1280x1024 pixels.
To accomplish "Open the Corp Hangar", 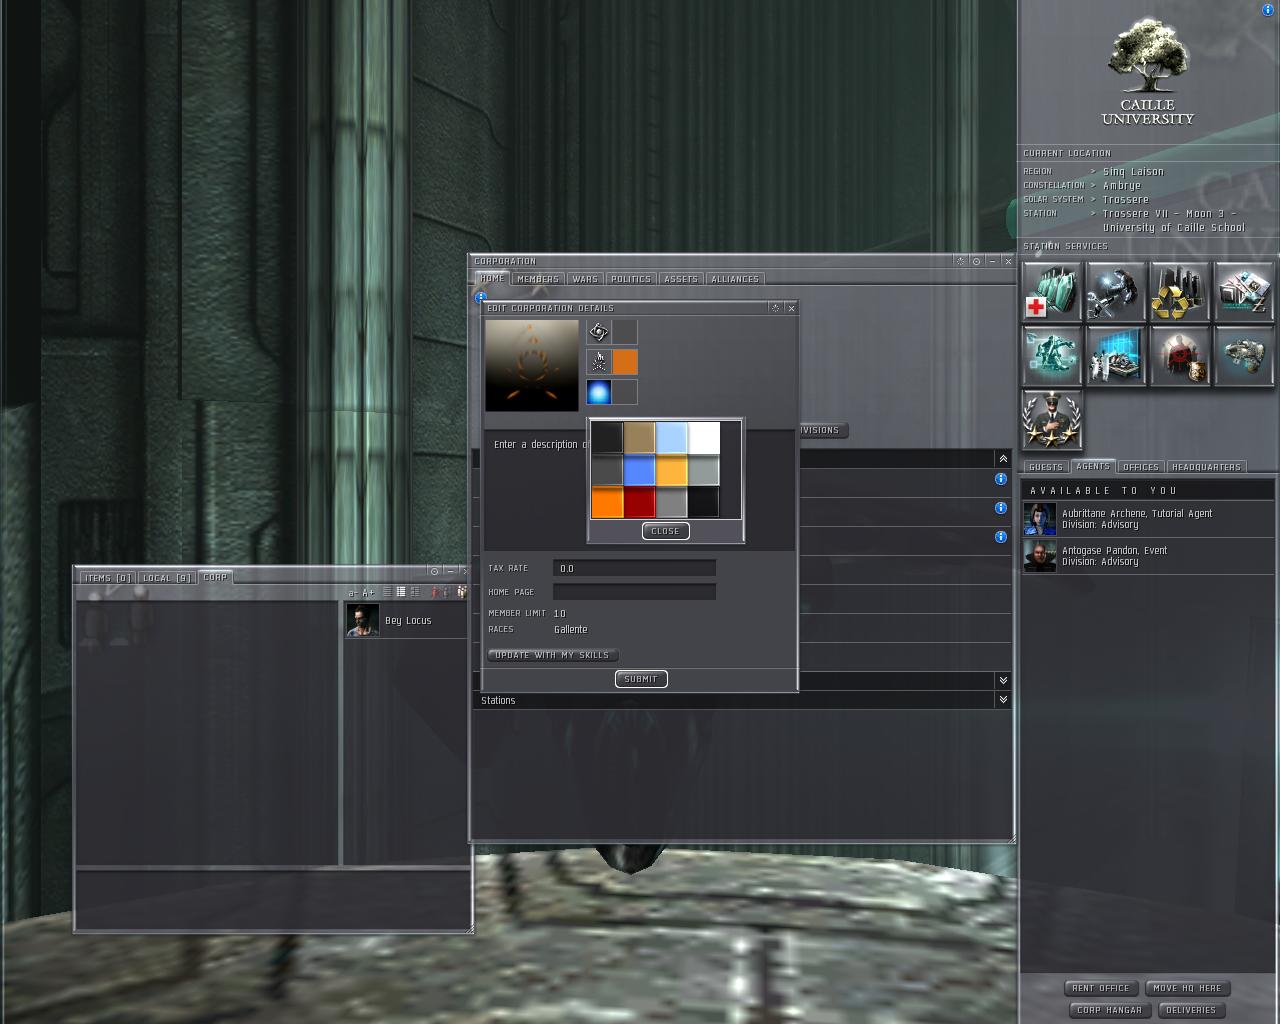I will [x=1109, y=1010].
